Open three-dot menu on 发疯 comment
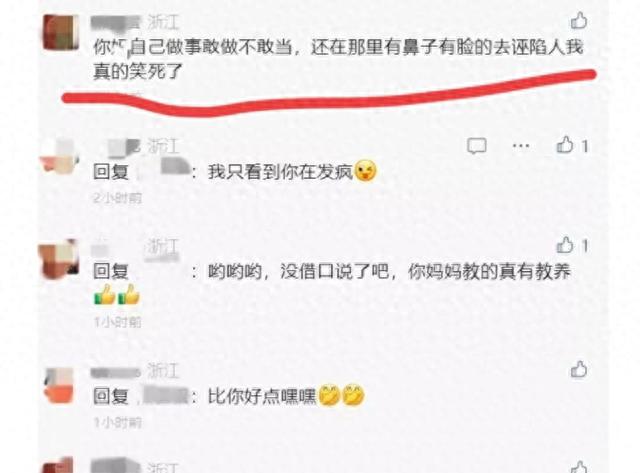This screenshot has height=473, width=640. [x=521, y=146]
